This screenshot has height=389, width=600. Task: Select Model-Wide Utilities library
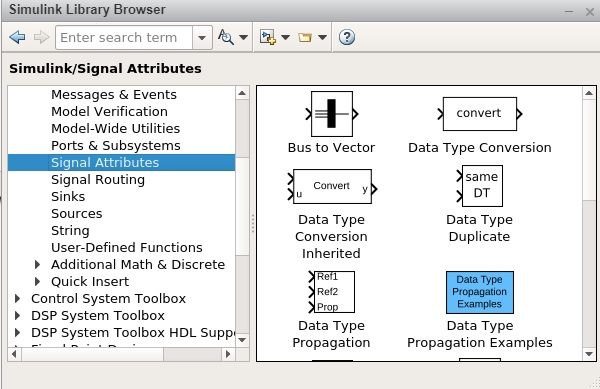pyautogui.click(x=116, y=129)
